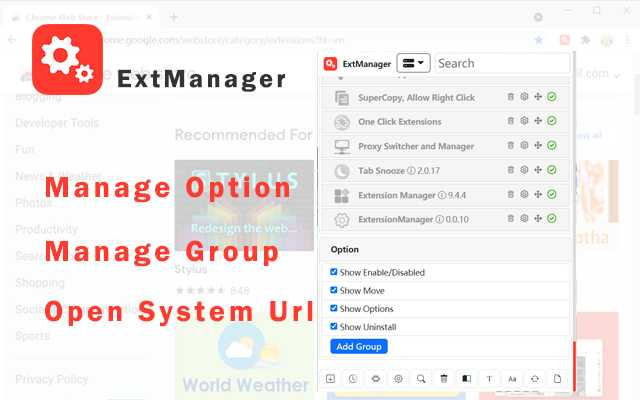Disable SuperCopy via its green check toggle
640x400 pixels.
[x=552, y=97]
